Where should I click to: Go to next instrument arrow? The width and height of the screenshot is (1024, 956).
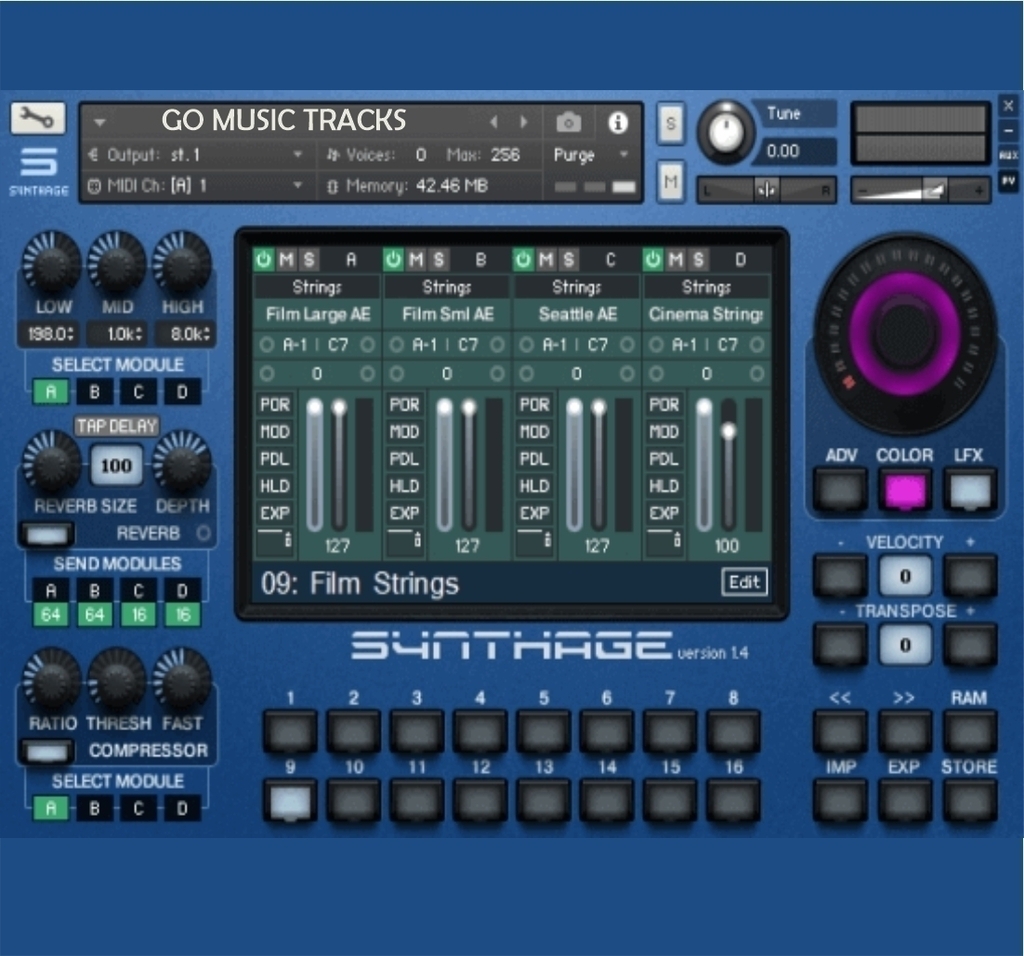click(524, 121)
